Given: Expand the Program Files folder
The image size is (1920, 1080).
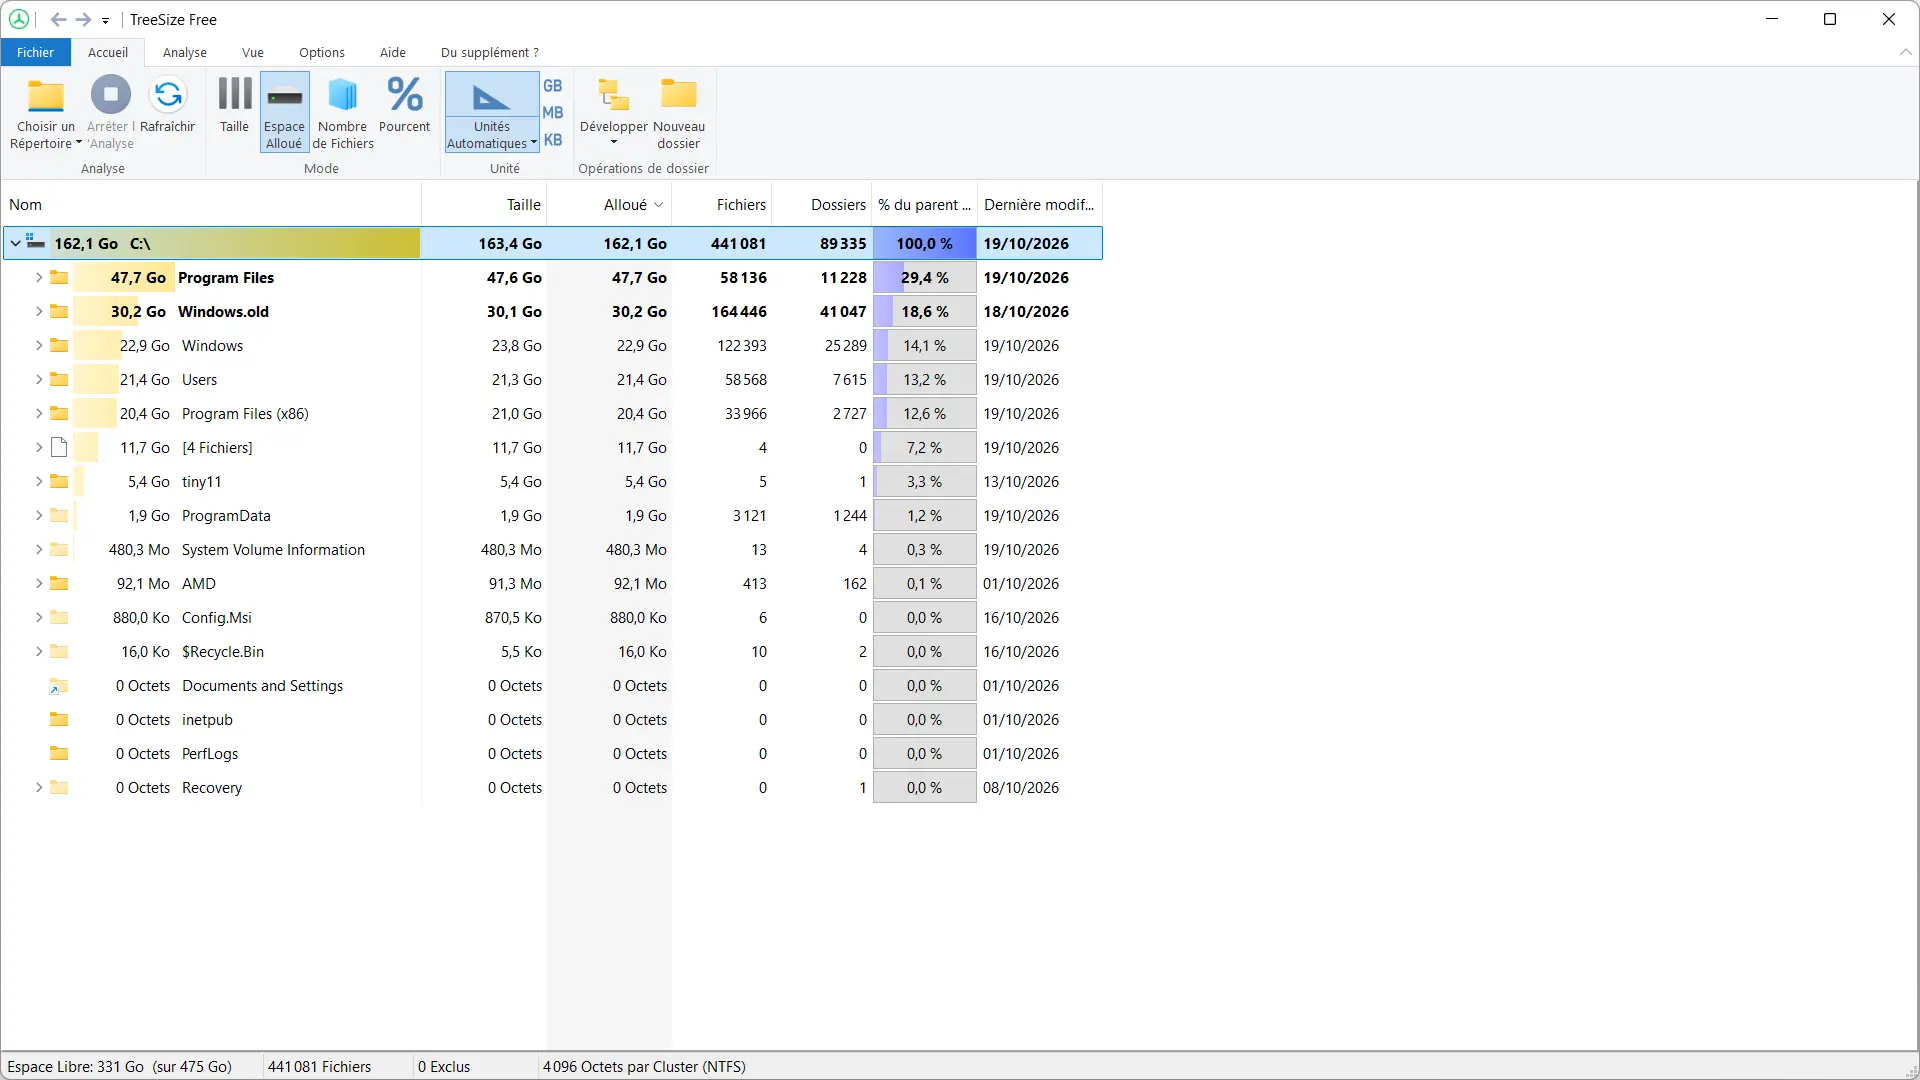Looking at the screenshot, I should [x=39, y=277].
